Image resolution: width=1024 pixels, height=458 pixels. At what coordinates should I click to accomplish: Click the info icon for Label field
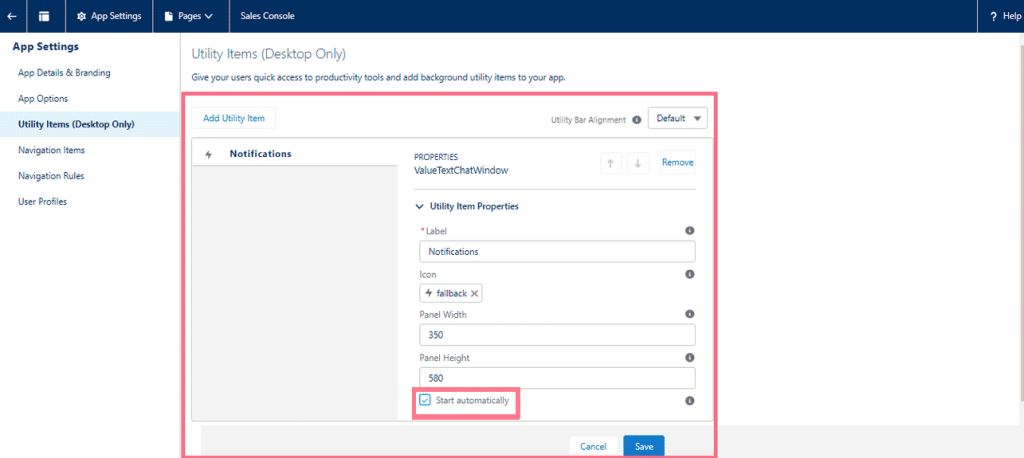[x=689, y=231]
